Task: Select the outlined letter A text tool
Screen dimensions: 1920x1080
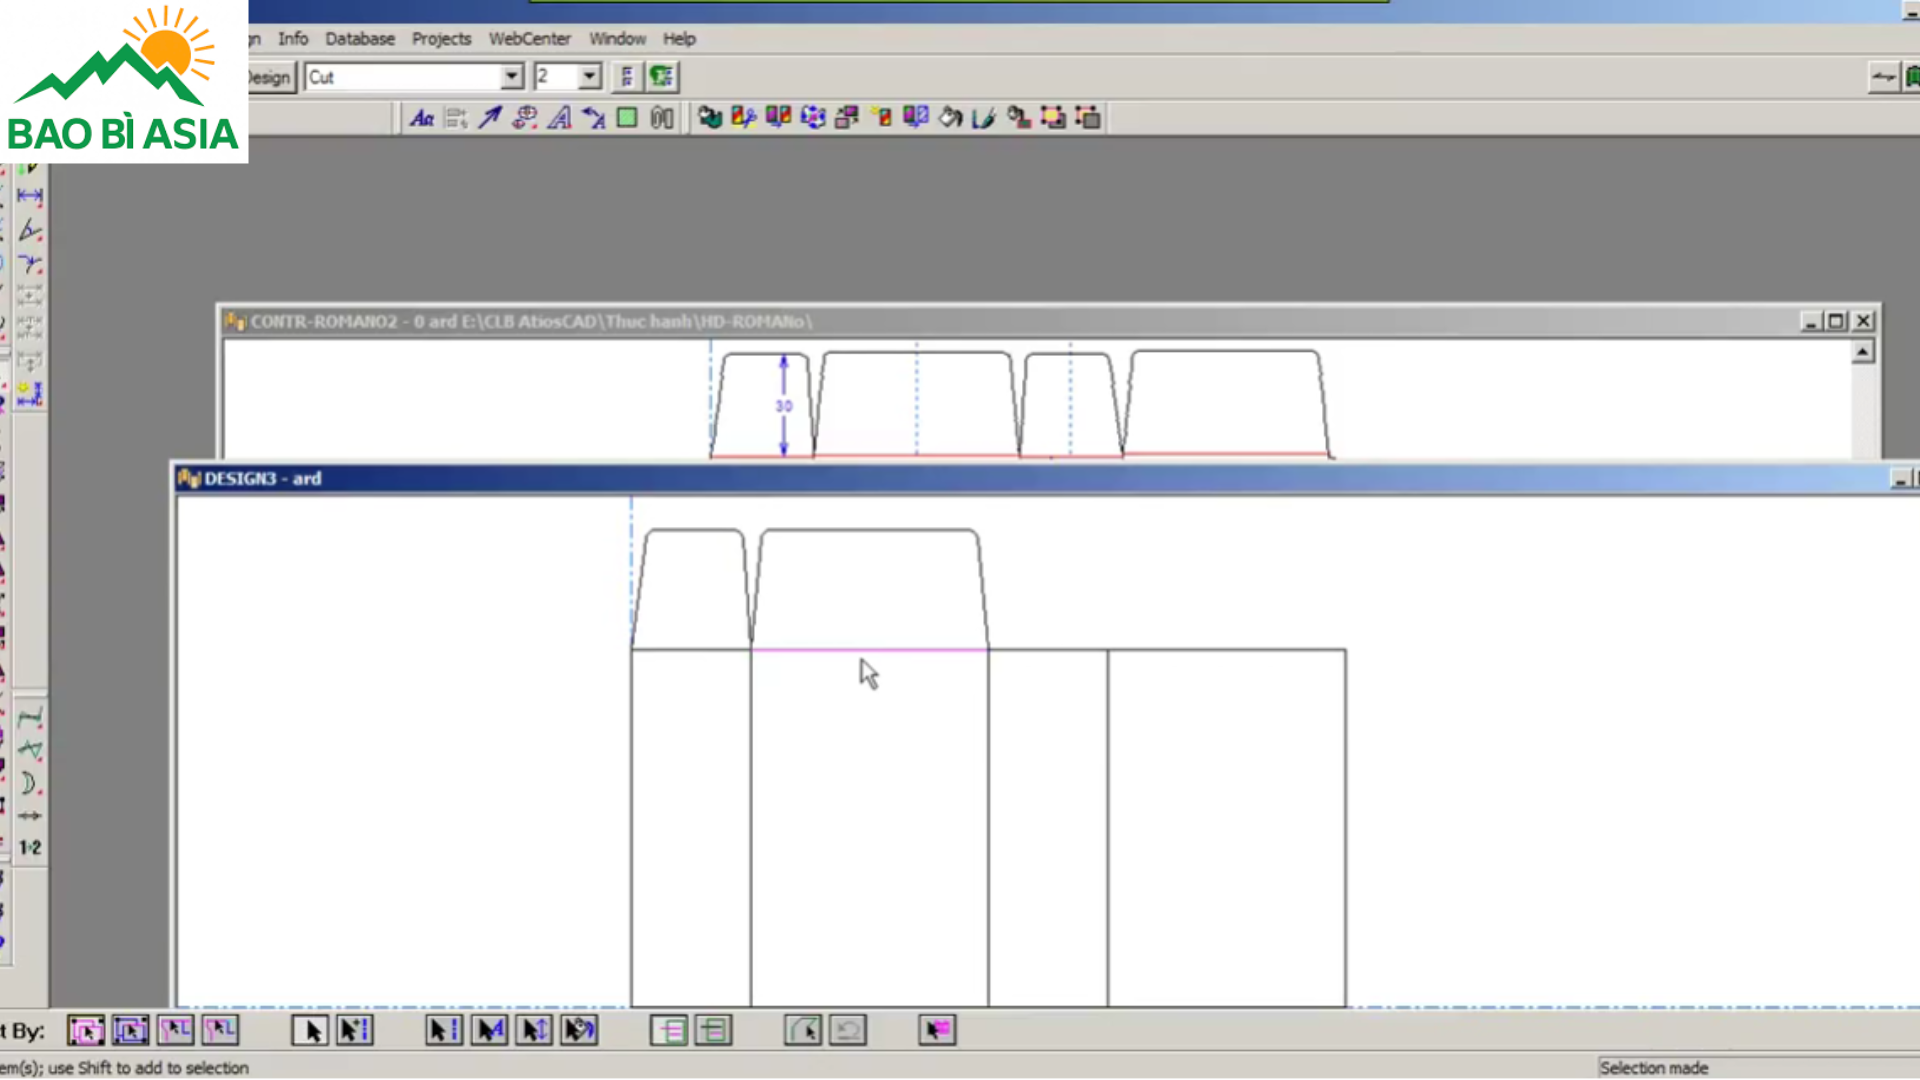Action: [560, 118]
